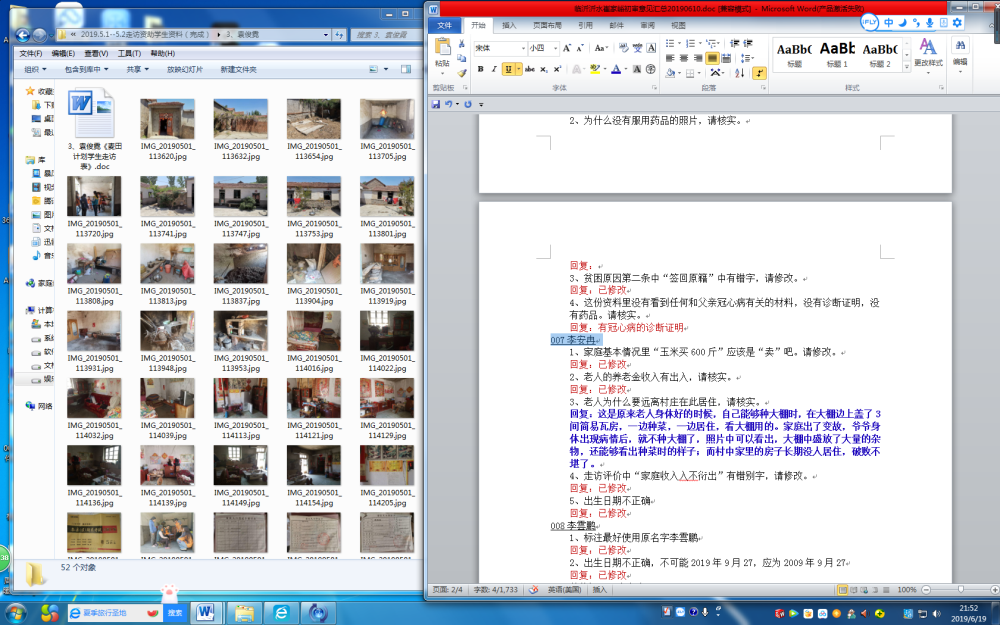Open the line spacing dropdown

747,58
